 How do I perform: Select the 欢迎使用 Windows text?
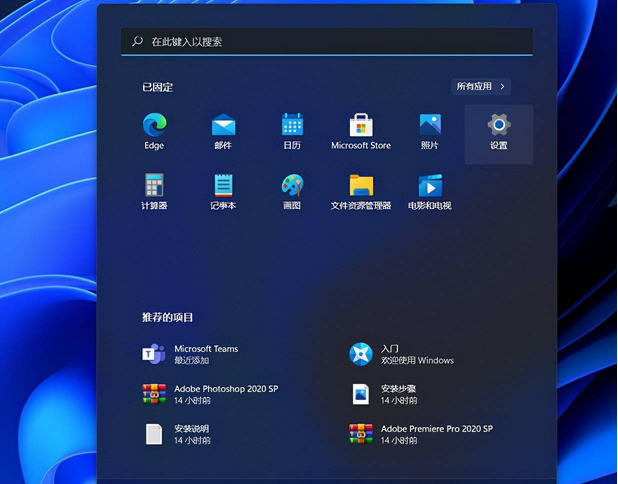[x=417, y=360]
